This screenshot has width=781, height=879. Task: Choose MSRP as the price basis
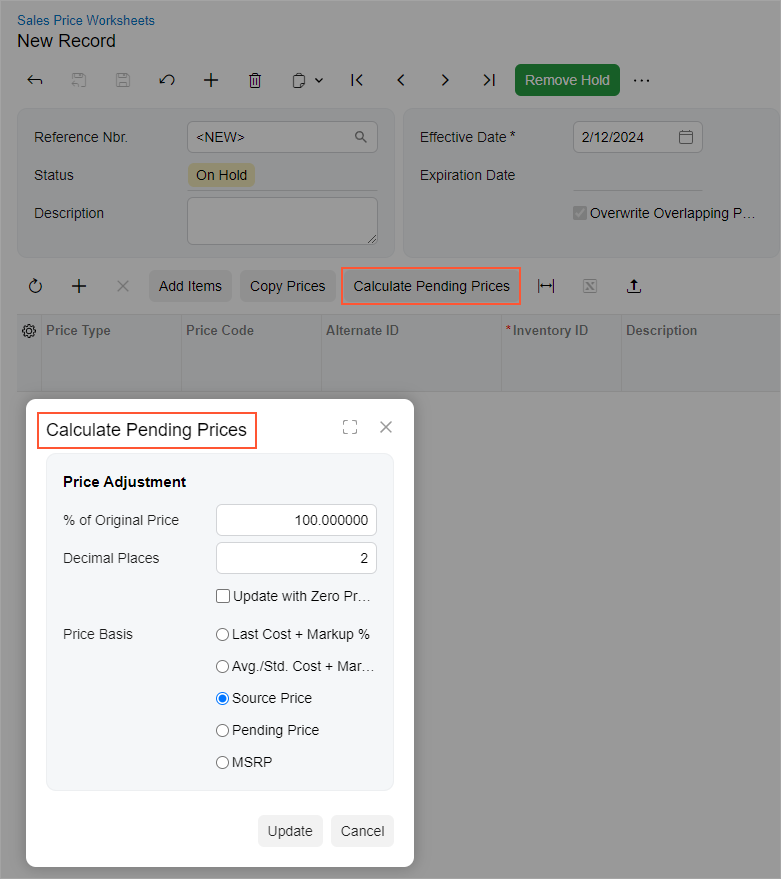tap(223, 762)
